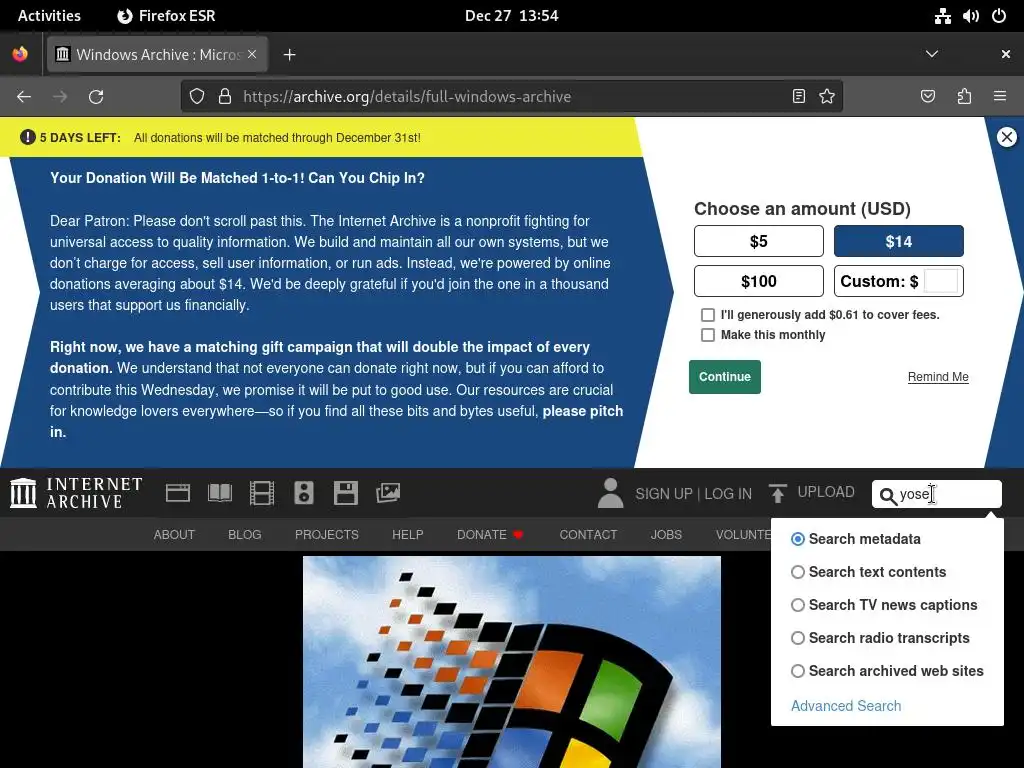The width and height of the screenshot is (1024, 768).
Task: Select Search text contents option
Action: (x=797, y=572)
